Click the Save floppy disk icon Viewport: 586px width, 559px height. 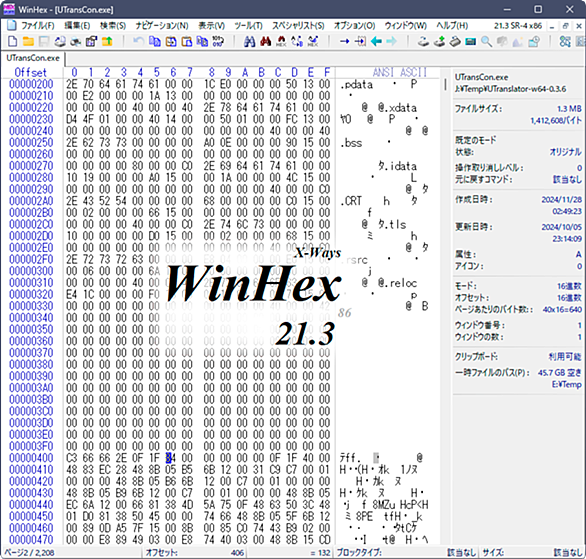click(x=44, y=41)
